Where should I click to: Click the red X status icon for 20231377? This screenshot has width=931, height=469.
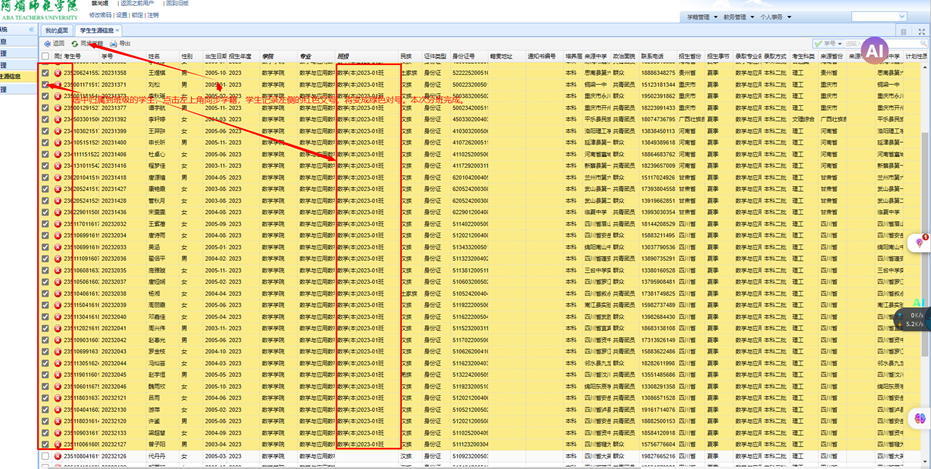pyautogui.click(x=58, y=107)
